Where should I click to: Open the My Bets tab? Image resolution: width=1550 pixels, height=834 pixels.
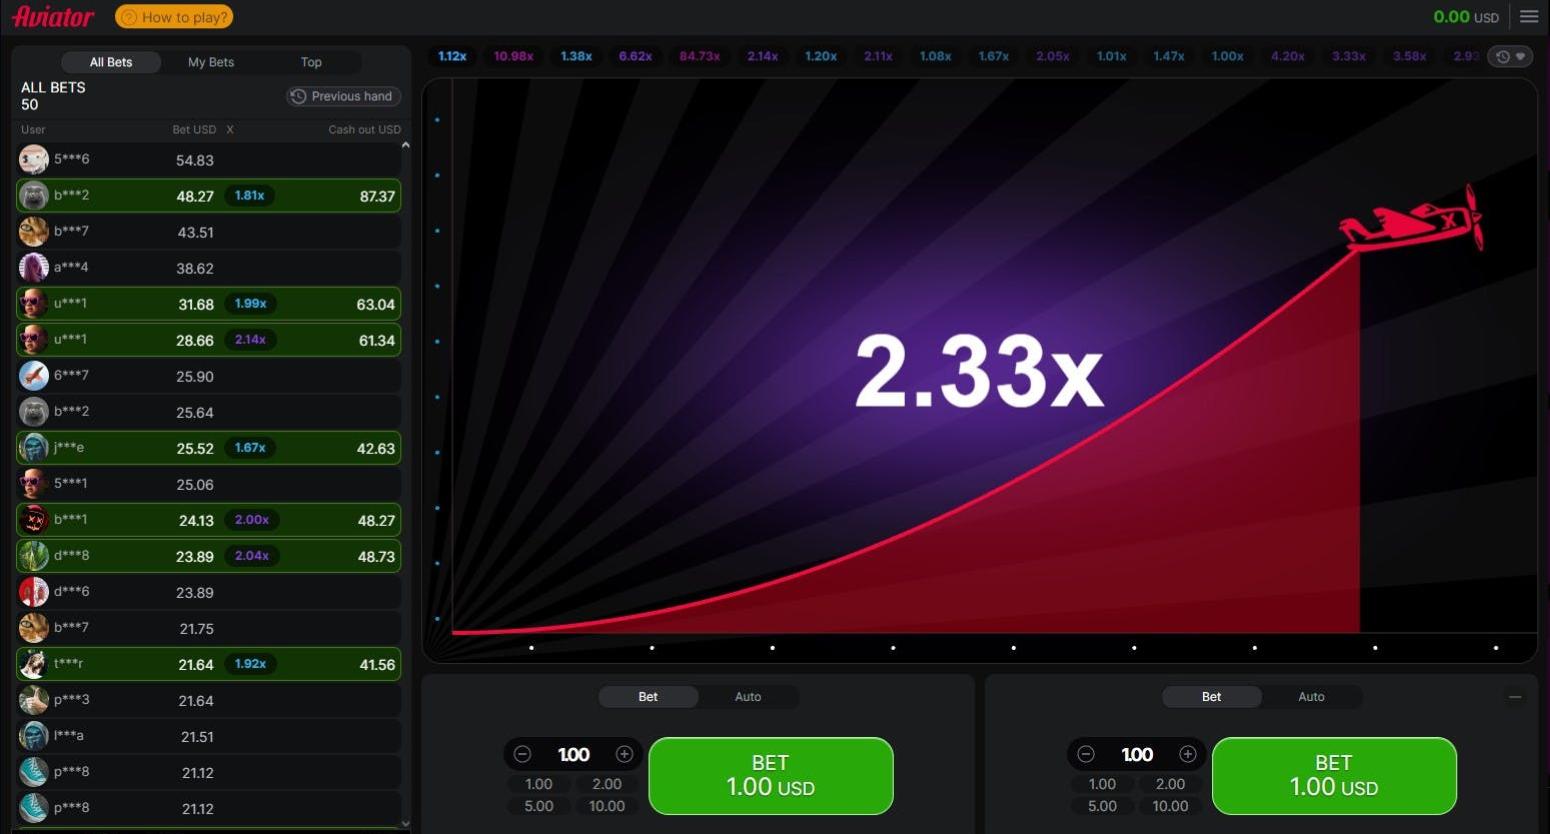coord(211,62)
